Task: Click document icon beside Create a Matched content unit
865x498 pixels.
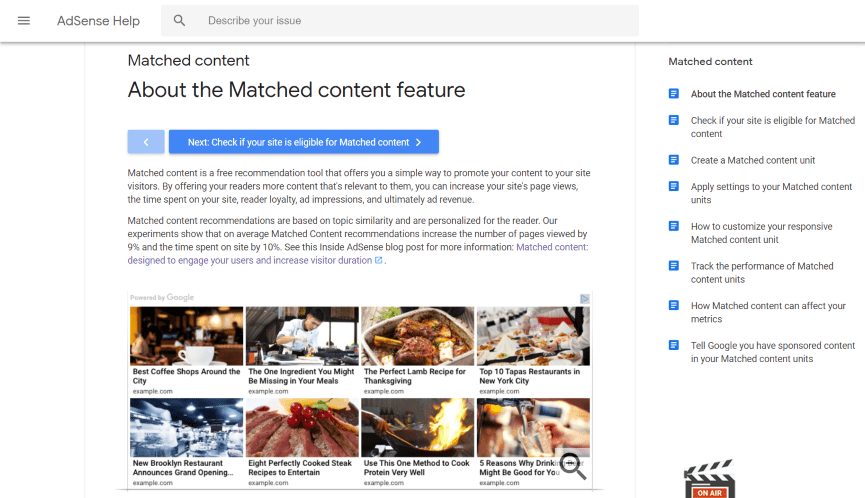Action: pyautogui.click(x=674, y=160)
